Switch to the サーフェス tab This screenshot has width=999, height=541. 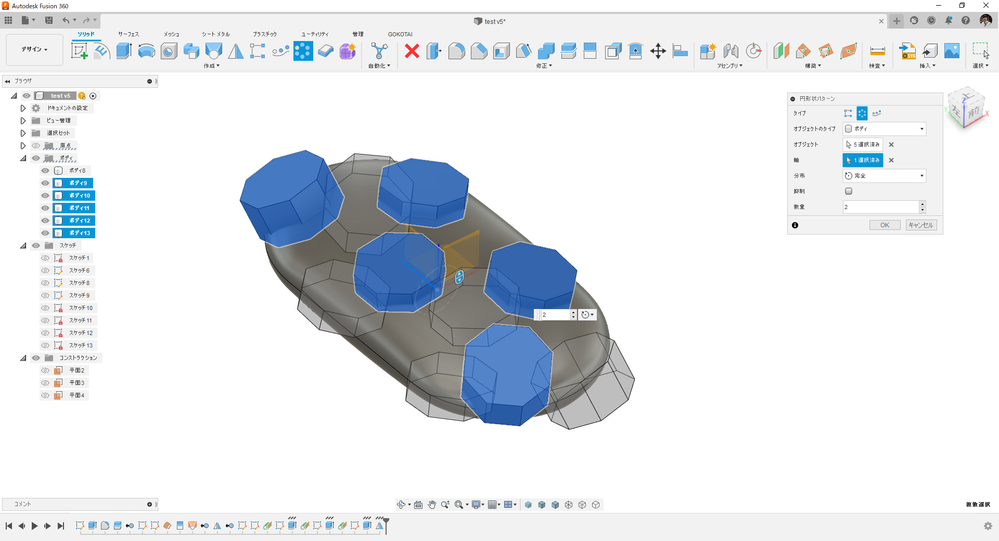click(x=128, y=34)
